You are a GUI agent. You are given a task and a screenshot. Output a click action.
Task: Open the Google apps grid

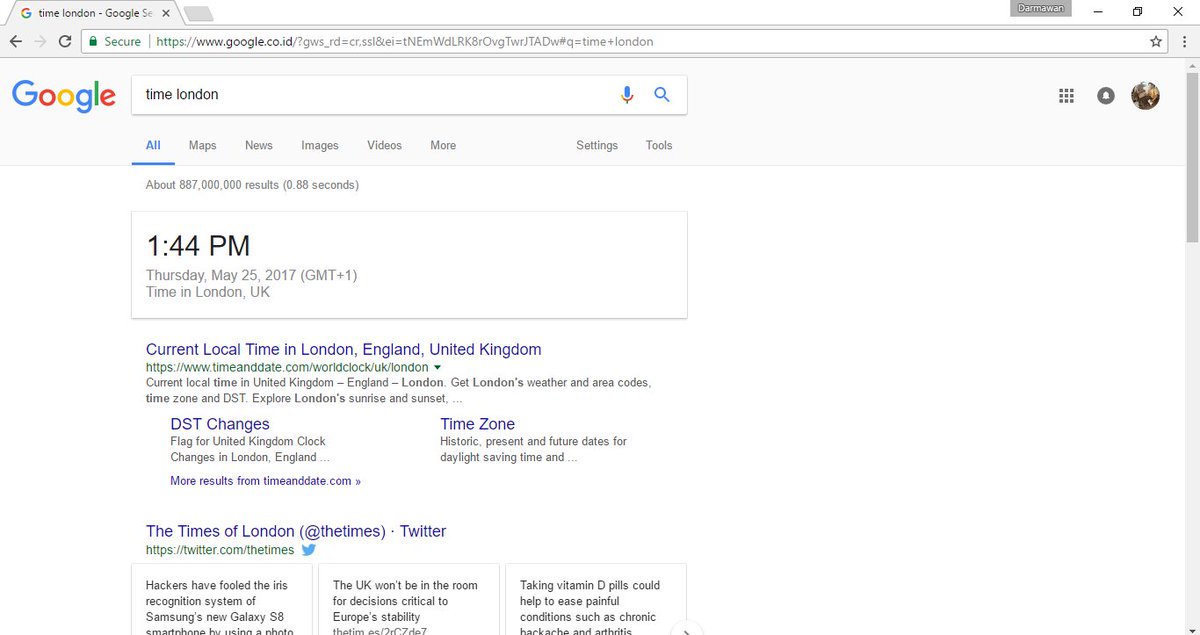[1066, 96]
